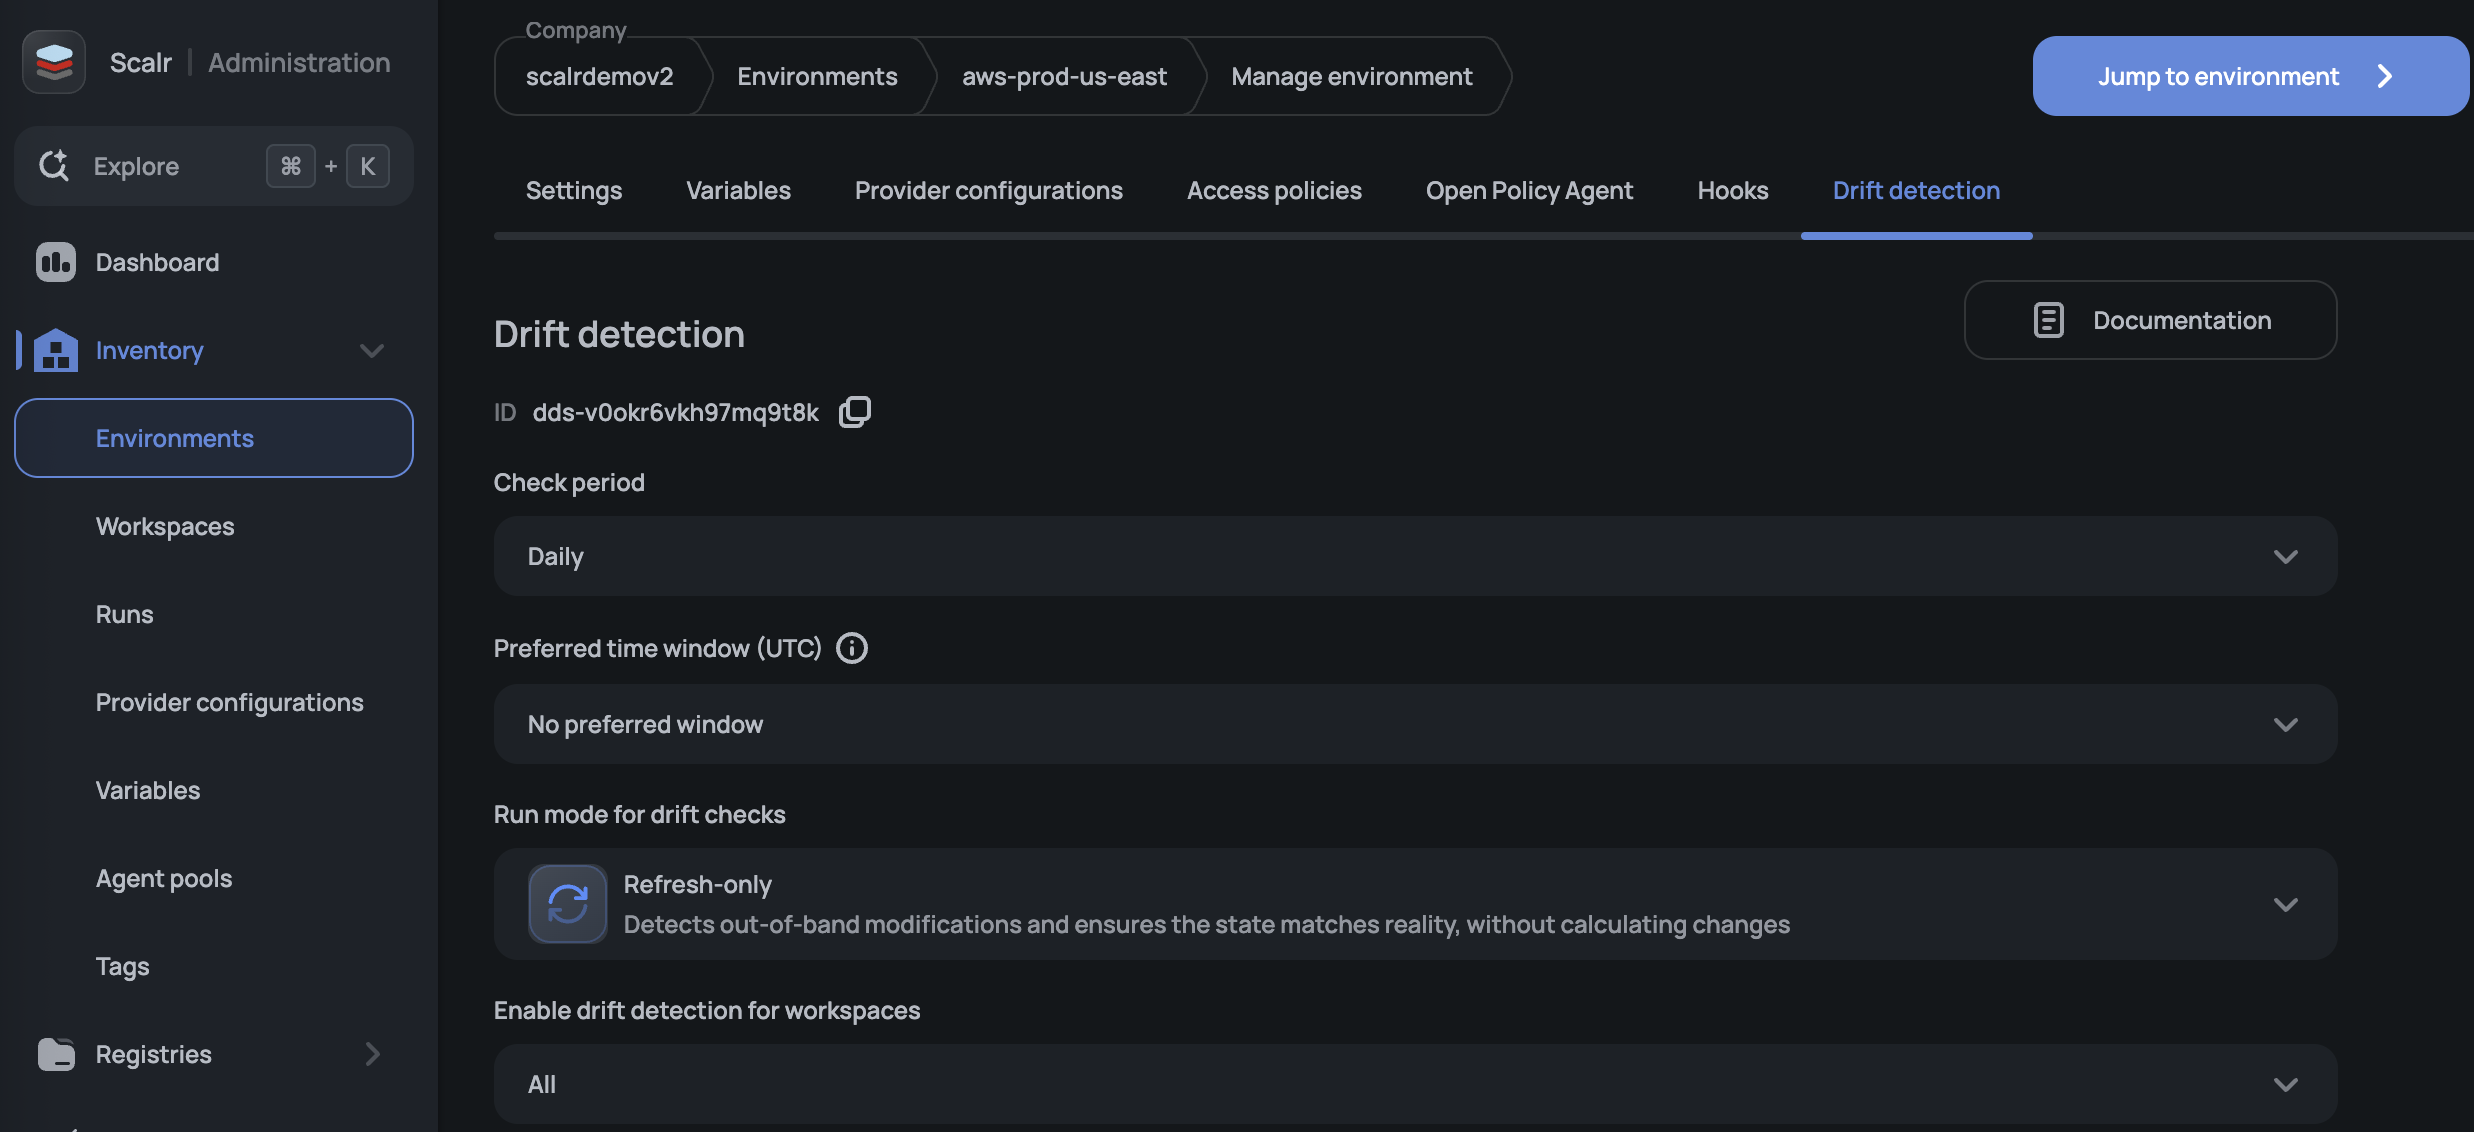Open Variables in the sidebar
2474x1132 pixels.
(148, 790)
